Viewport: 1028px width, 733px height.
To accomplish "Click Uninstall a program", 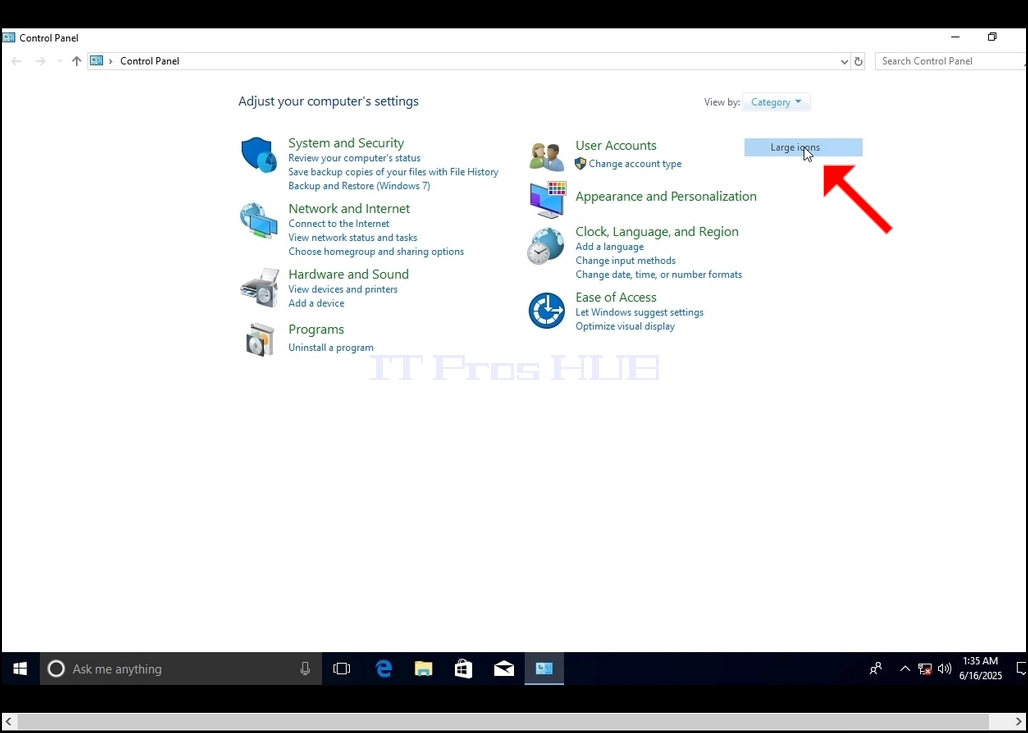I will (x=331, y=347).
